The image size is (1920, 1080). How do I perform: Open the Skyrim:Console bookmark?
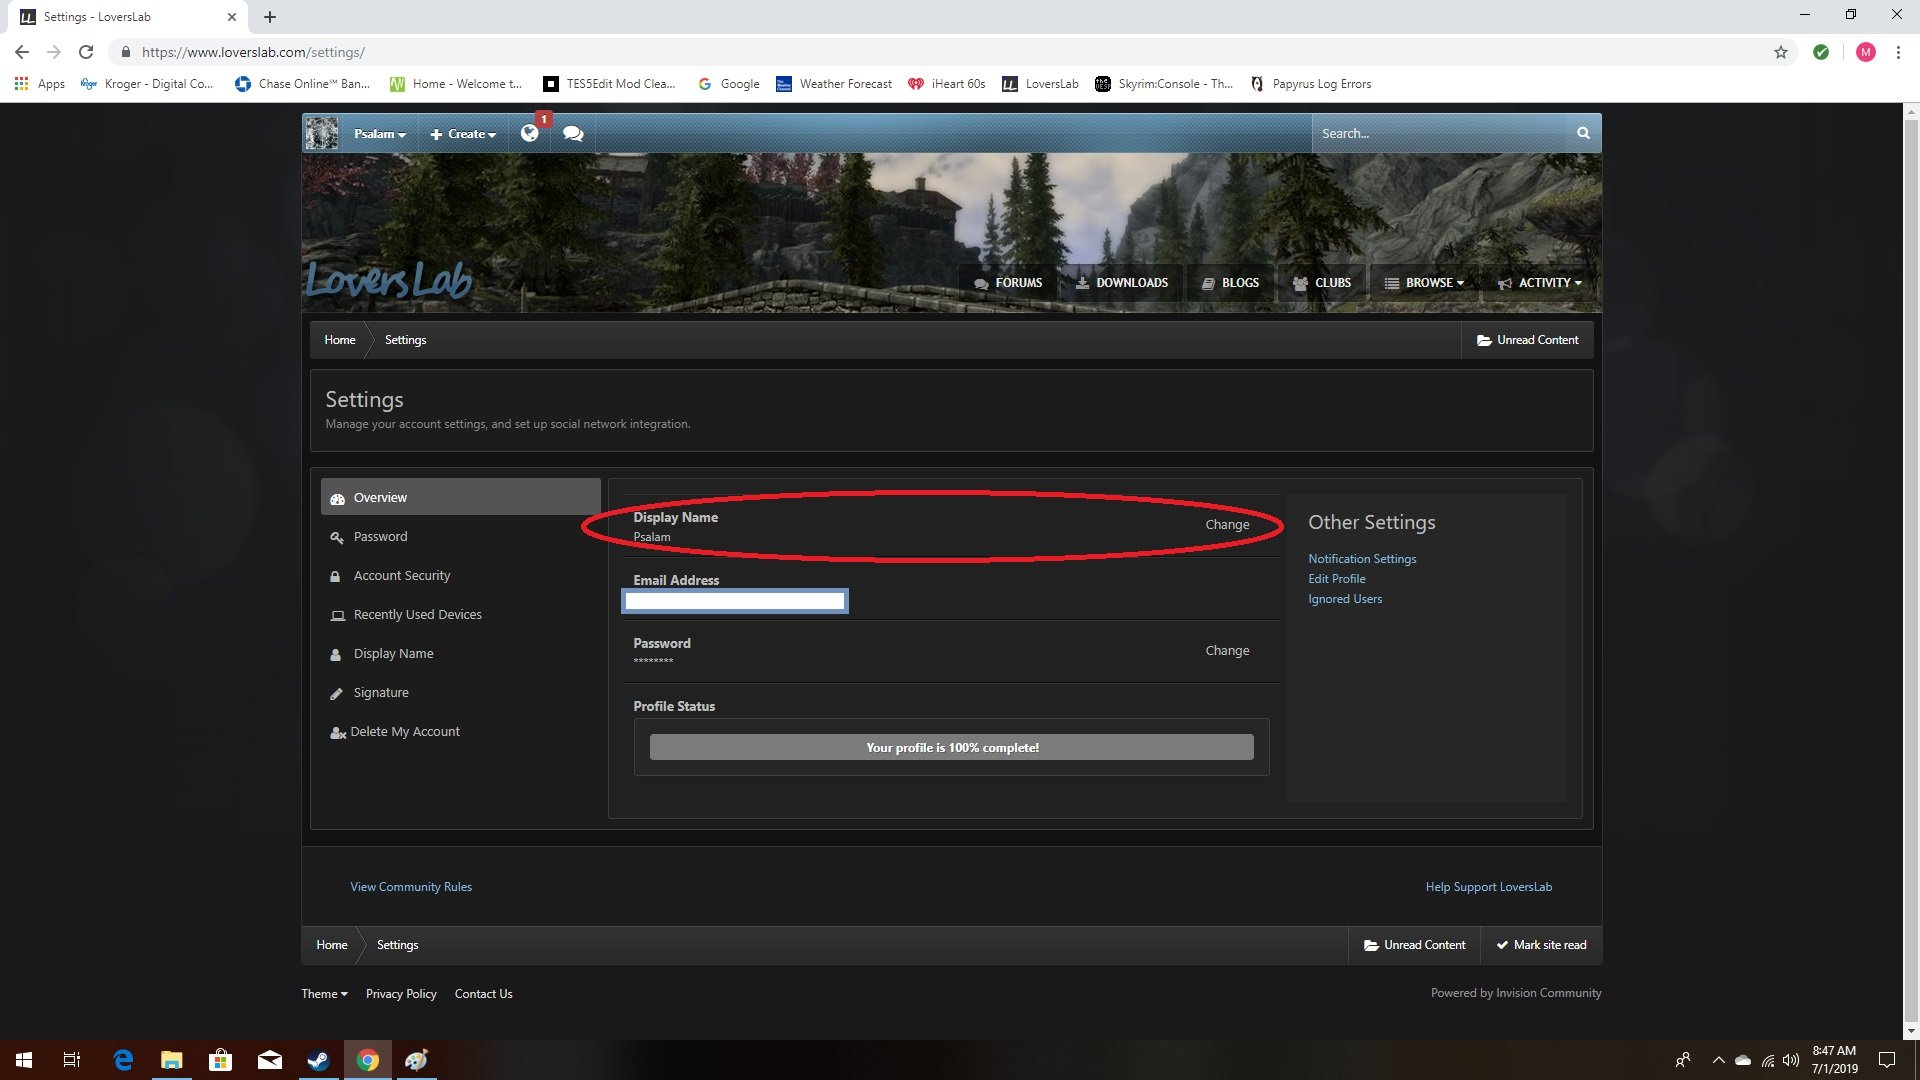point(1164,84)
